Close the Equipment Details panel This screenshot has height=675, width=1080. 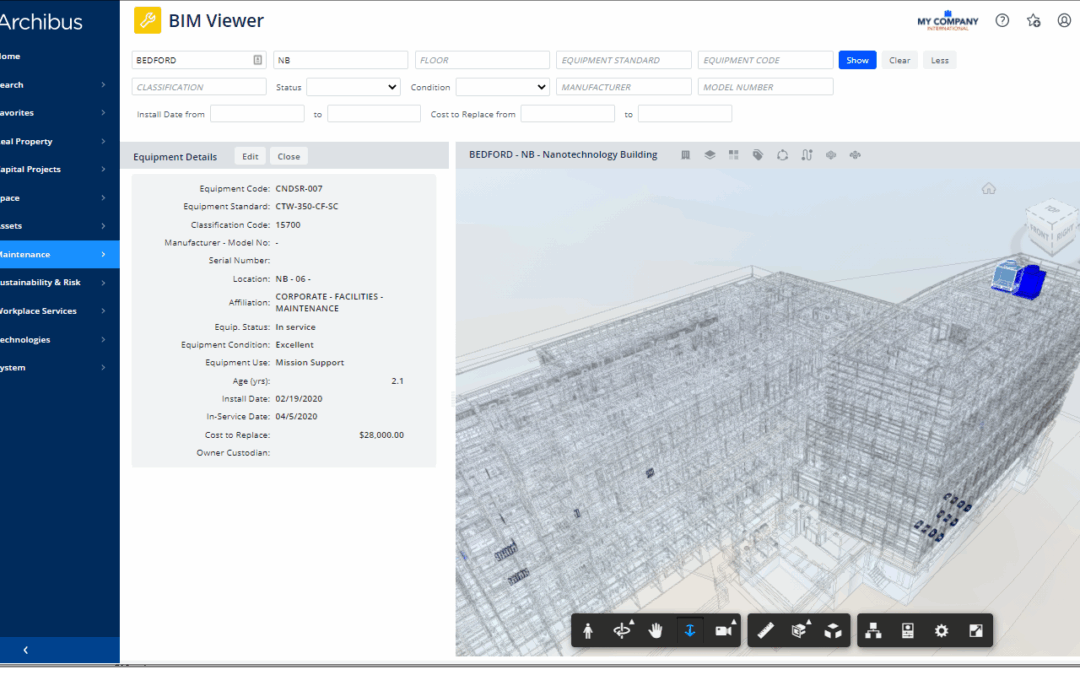[289, 156]
